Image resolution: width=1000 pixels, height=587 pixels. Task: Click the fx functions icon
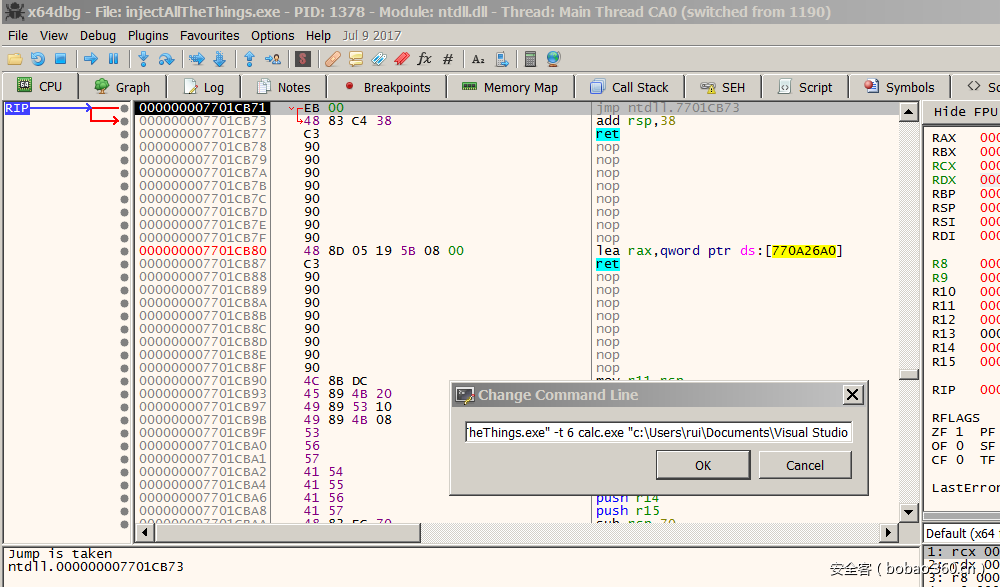click(x=424, y=59)
